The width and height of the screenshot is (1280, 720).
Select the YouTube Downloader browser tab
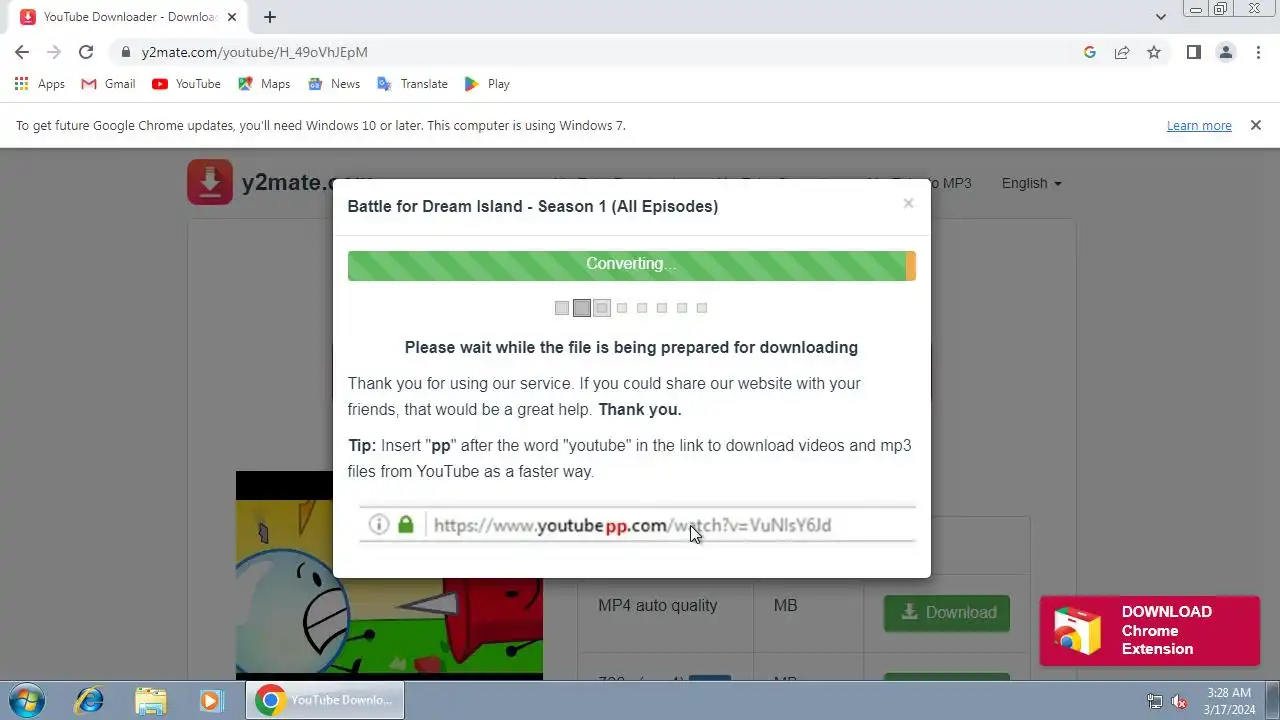click(127, 17)
